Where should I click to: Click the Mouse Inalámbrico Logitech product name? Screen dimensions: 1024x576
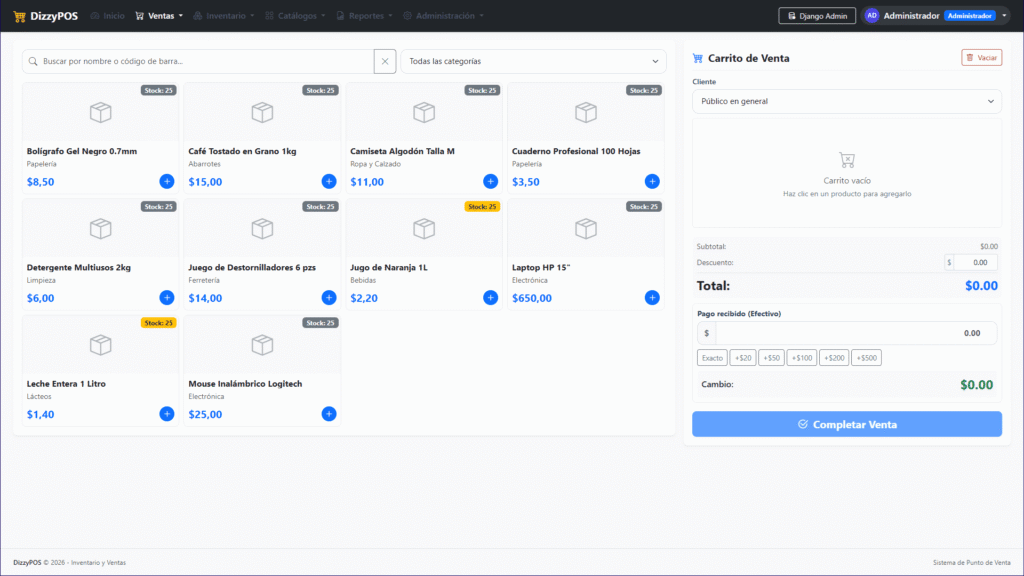click(246, 384)
